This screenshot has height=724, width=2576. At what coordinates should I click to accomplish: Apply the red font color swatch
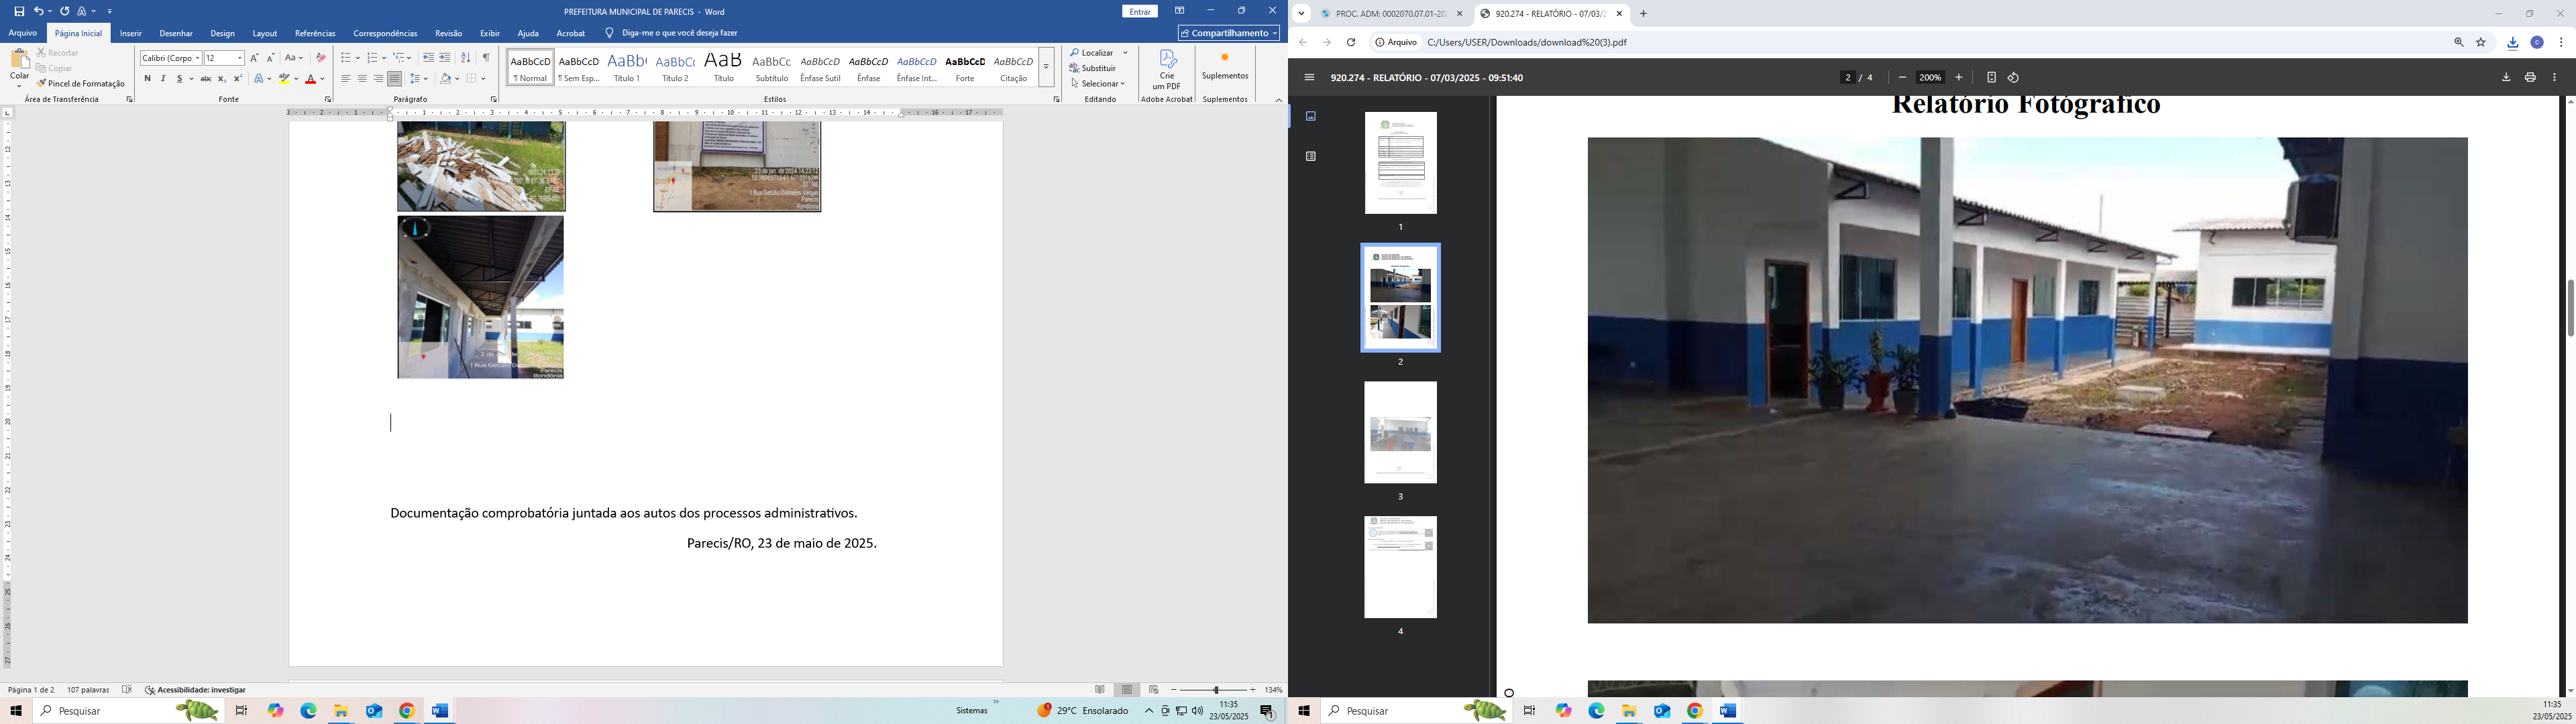[x=311, y=79]
